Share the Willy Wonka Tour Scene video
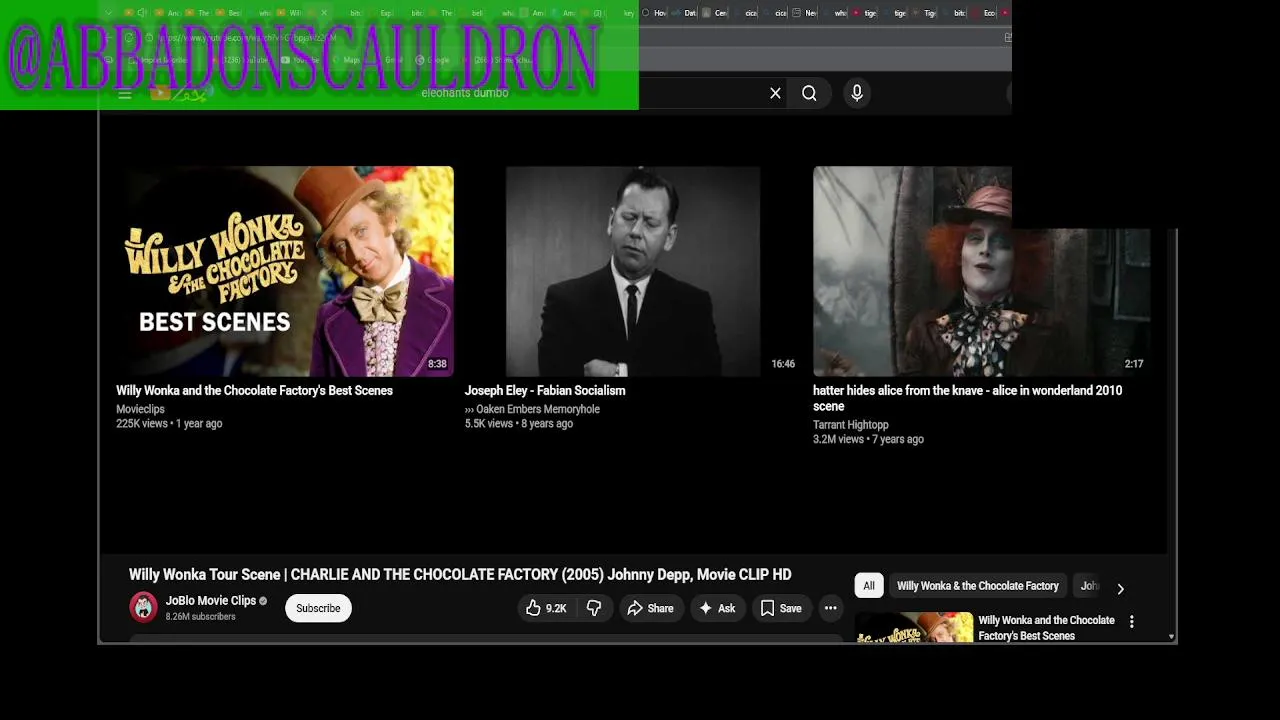Image resolution: width=1280 pixels, height=720 pixels. (650, 608)
